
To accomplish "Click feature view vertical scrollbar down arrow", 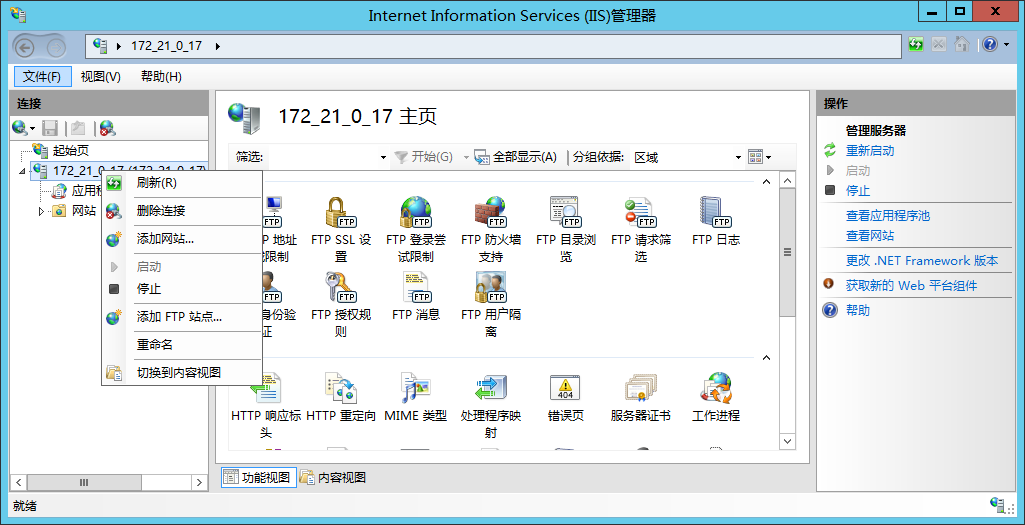I will (x=787, y=442).
